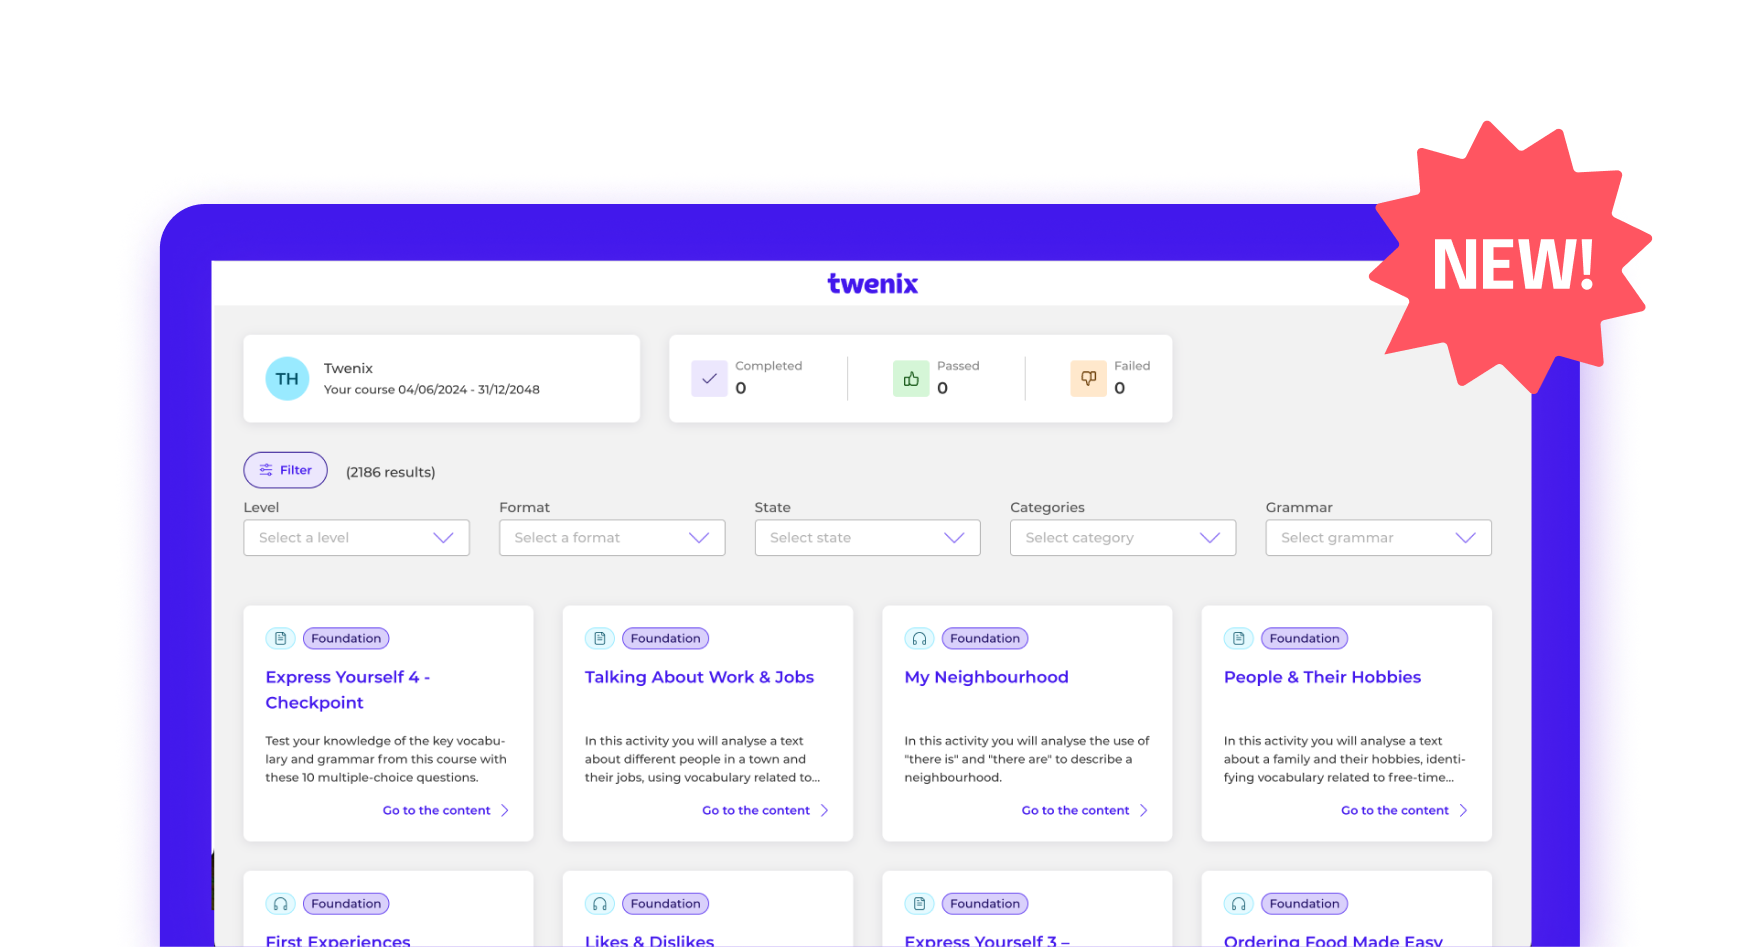Open the Select category dropdown
This screenshot has height=947, width=1755.
coord(1123,538)
